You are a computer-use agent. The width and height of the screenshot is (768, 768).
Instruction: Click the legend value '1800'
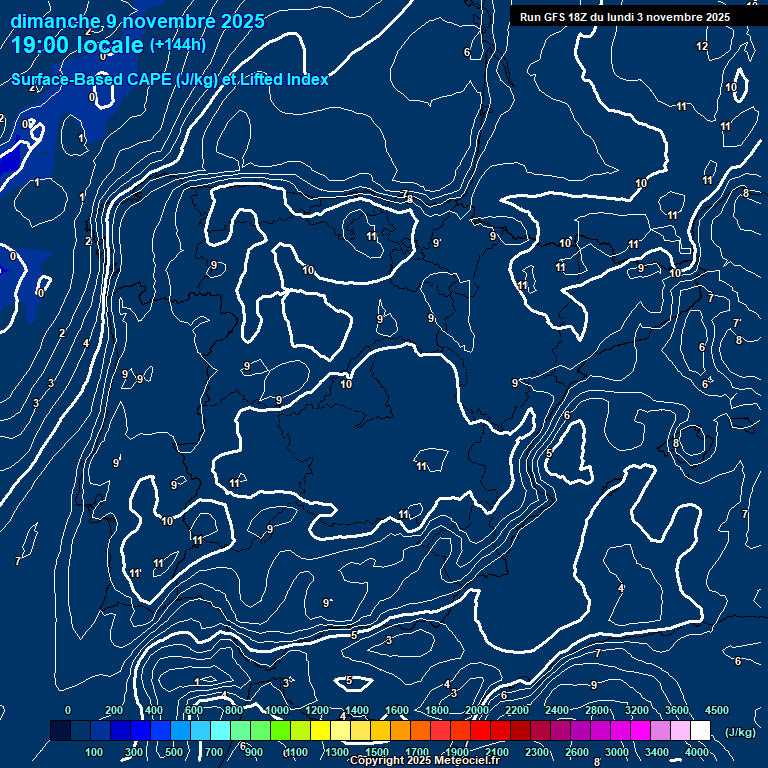click(437, 710)
